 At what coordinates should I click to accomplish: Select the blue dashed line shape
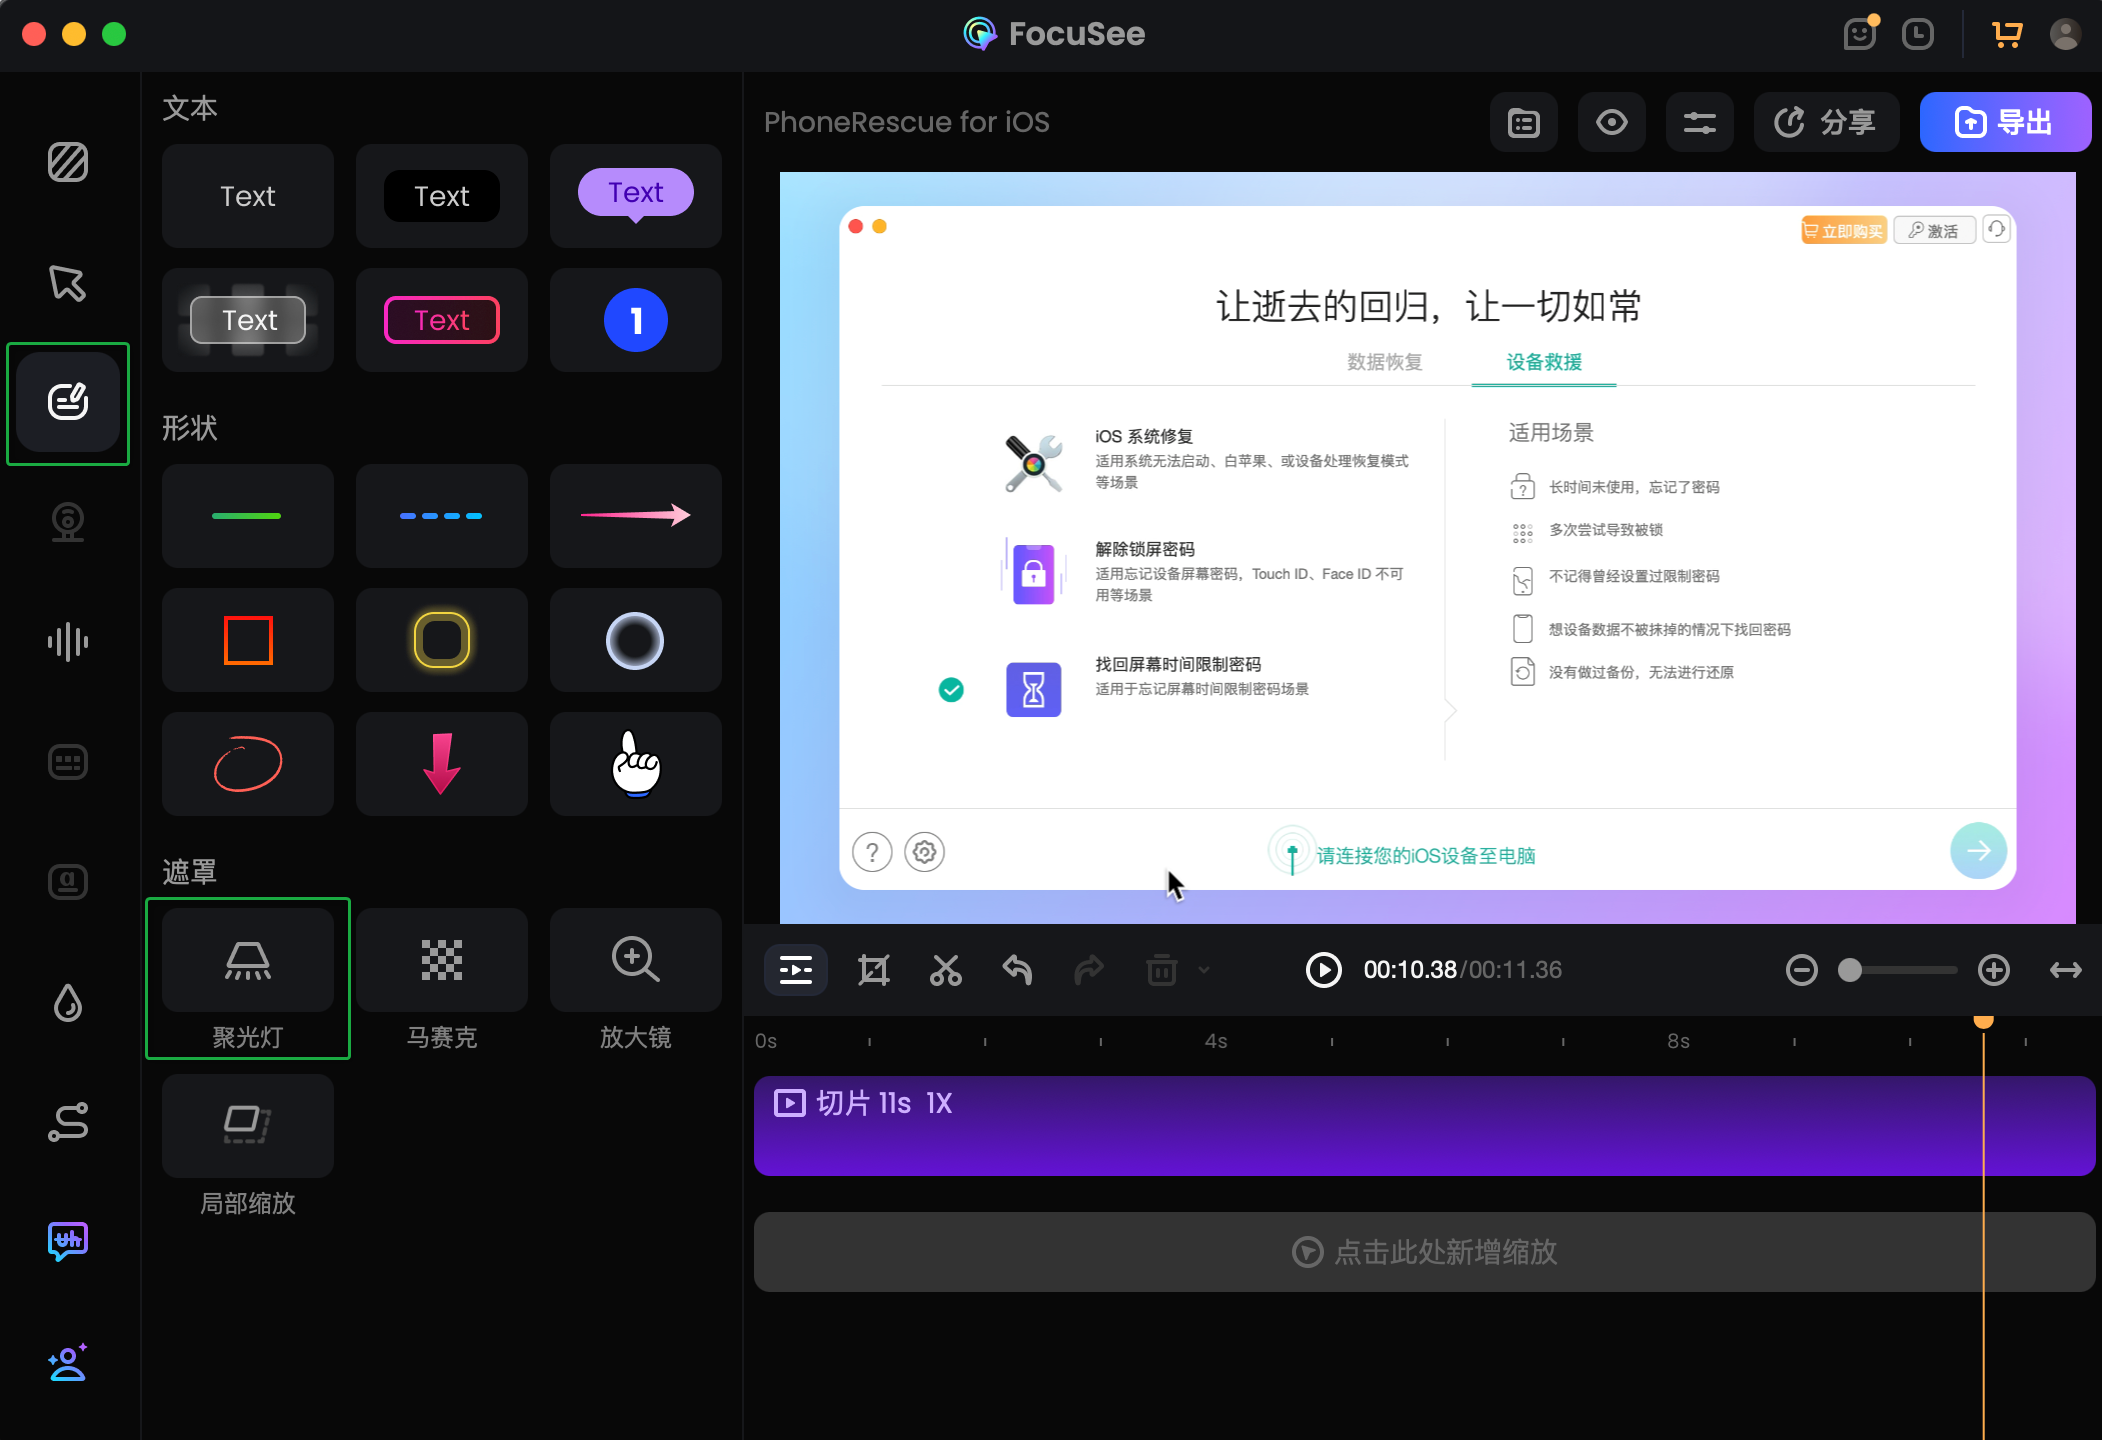(442, 516)
